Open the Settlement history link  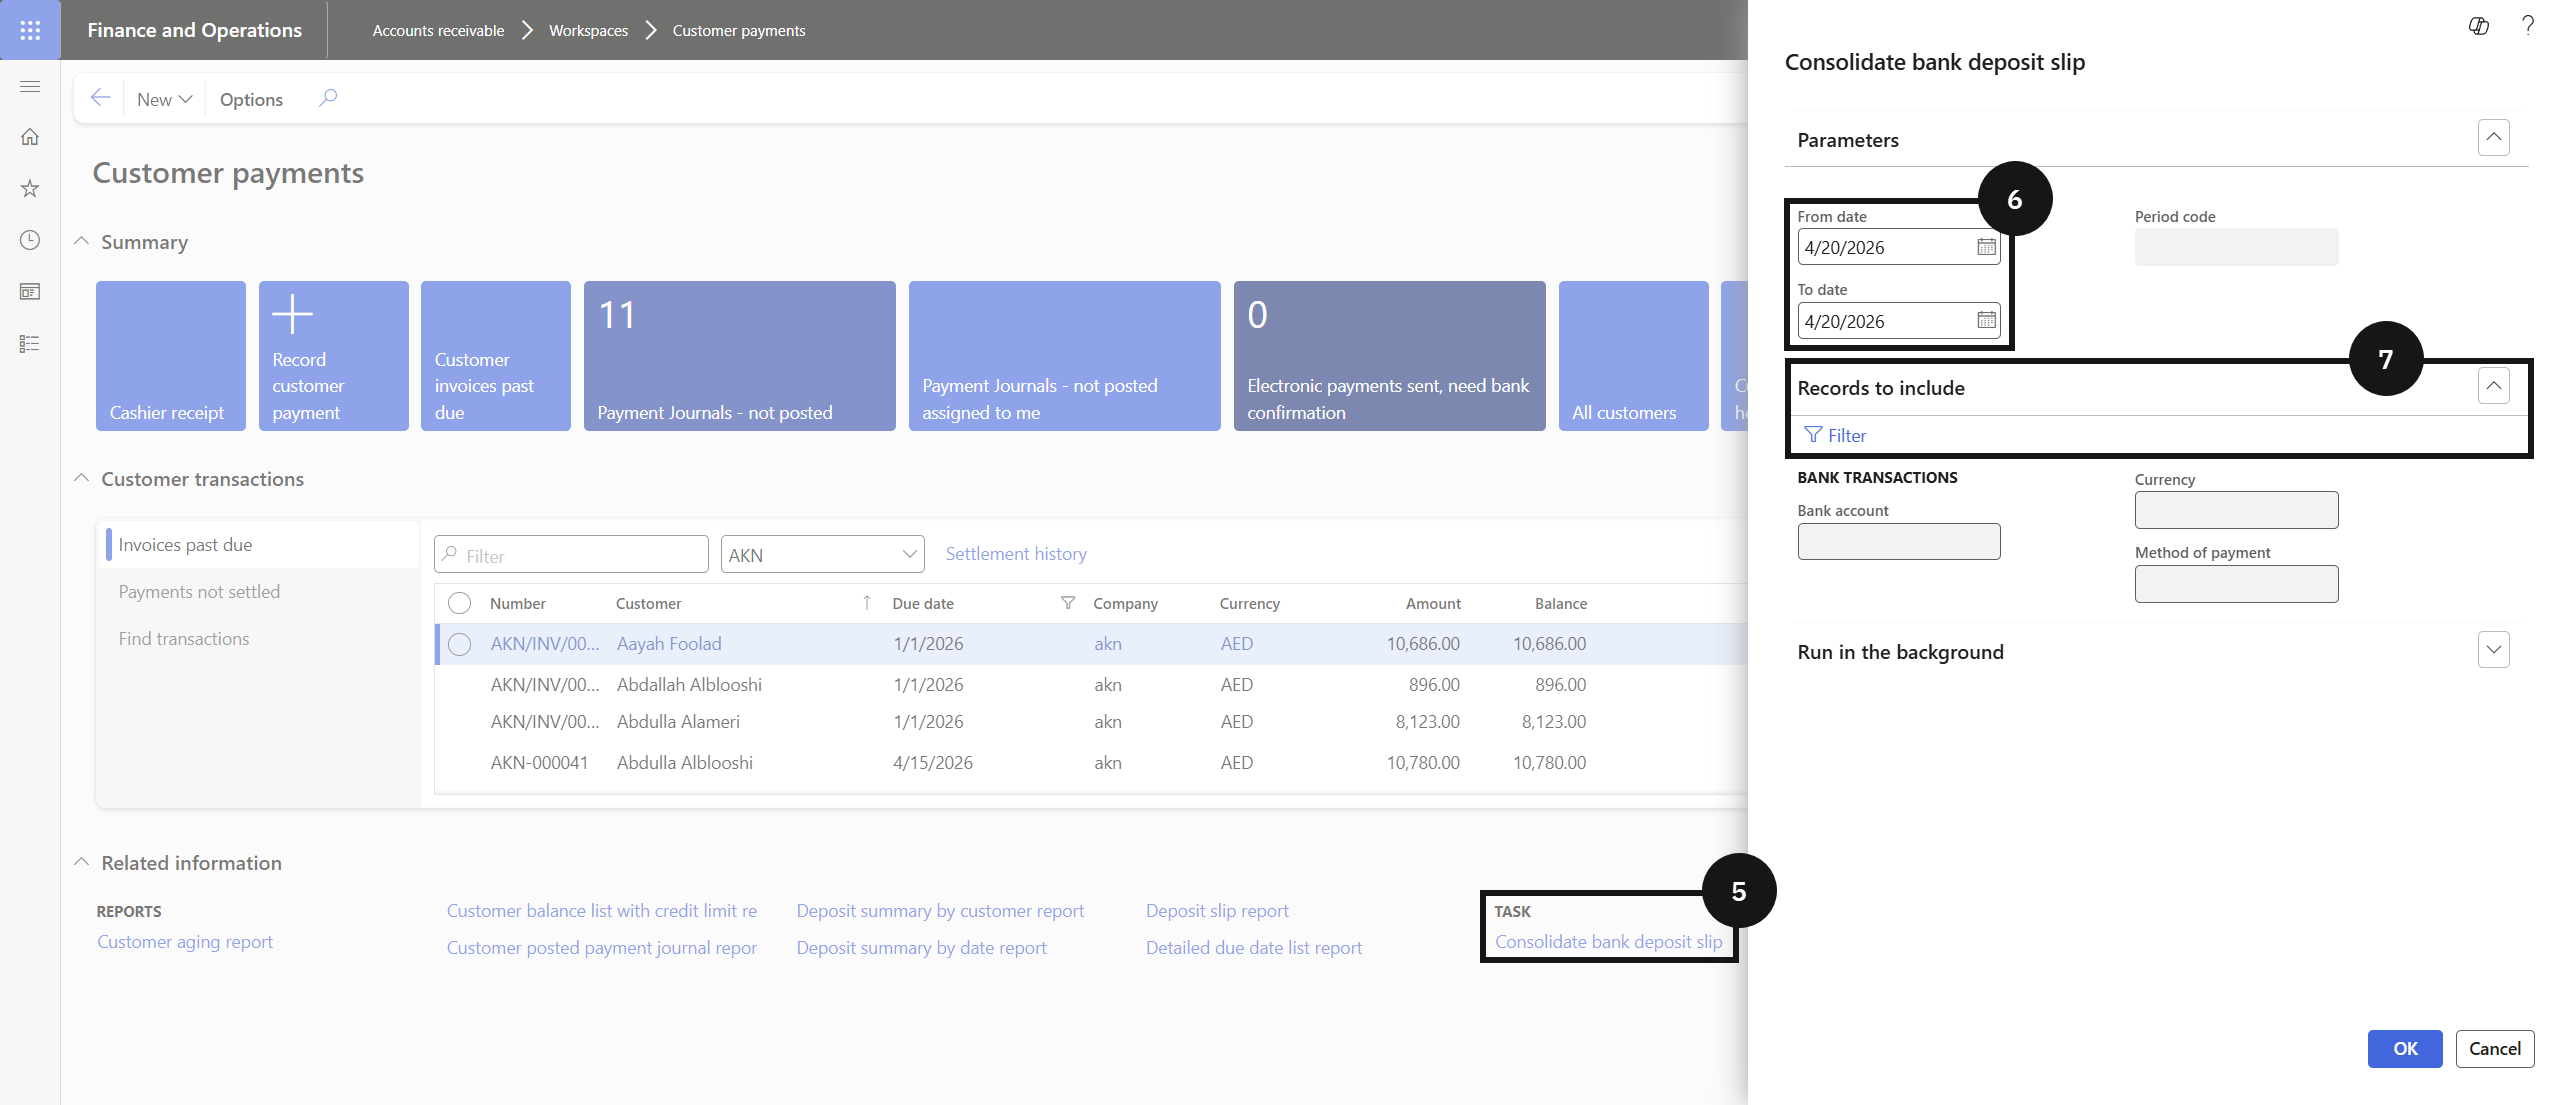click(x=1016, y=554)
